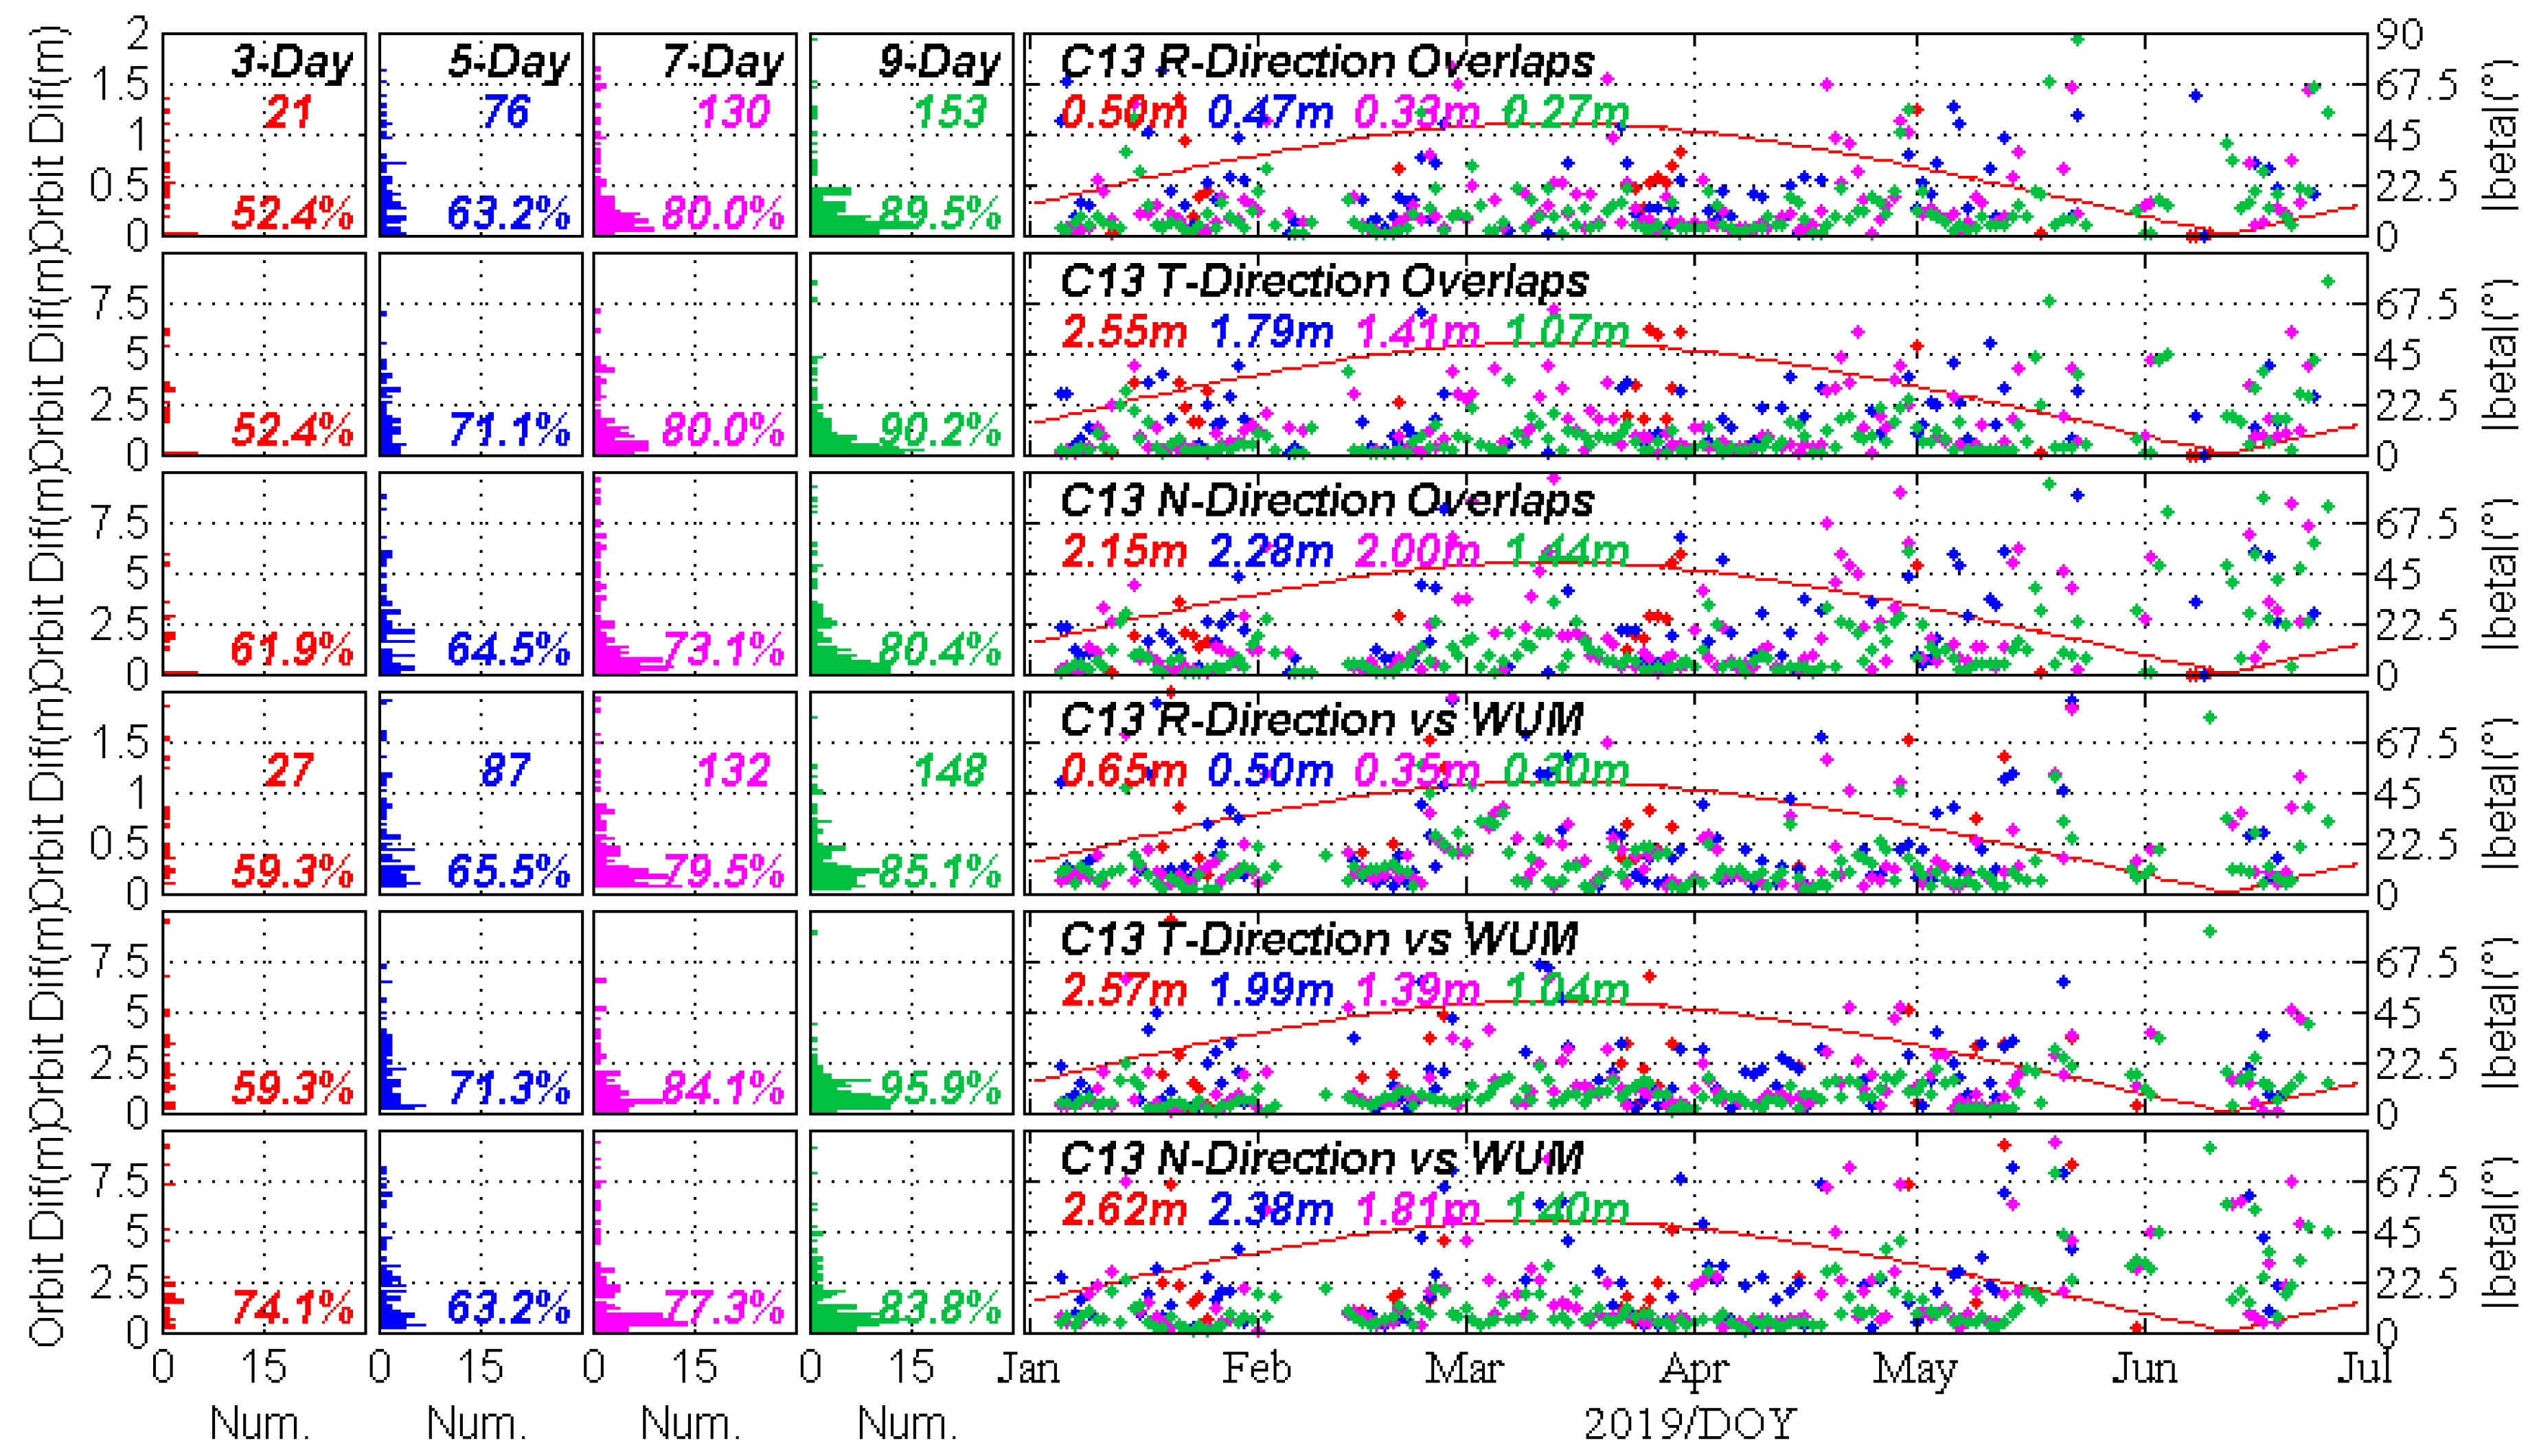This screenshot has height=1456, width=2539.
Task: Click the 'Jan' month axis label
Action: pos(1028,1367)
